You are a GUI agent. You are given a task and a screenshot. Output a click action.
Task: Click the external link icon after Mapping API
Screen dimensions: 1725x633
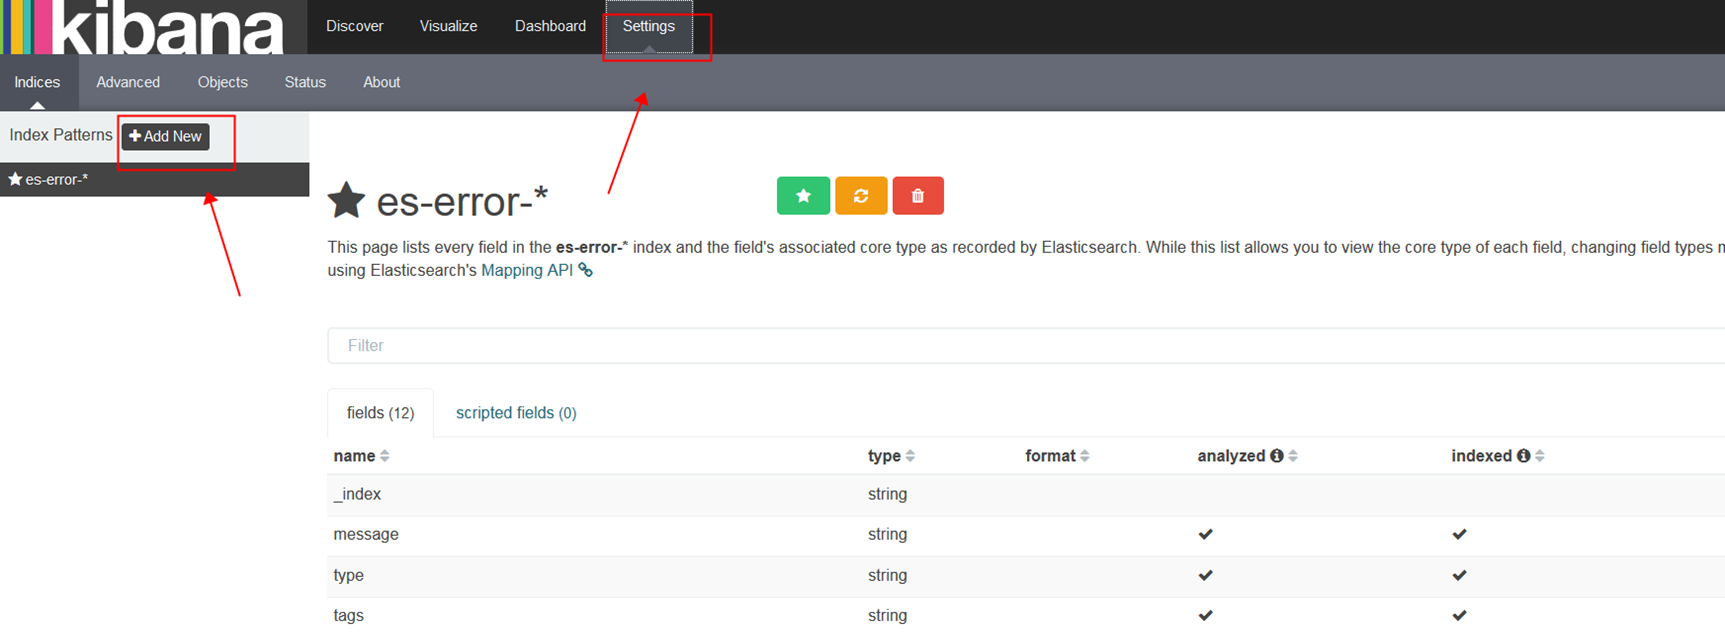(x=586, y=270)
